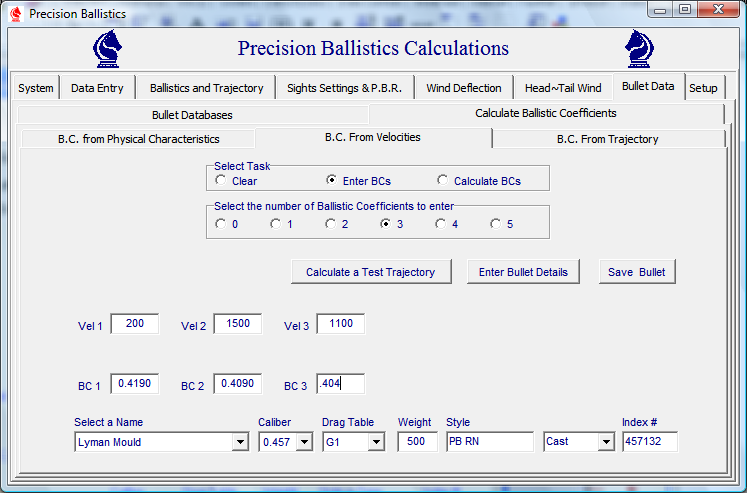Click the right knight chess logo
The image size is (747, 493).
pos(640,48)
